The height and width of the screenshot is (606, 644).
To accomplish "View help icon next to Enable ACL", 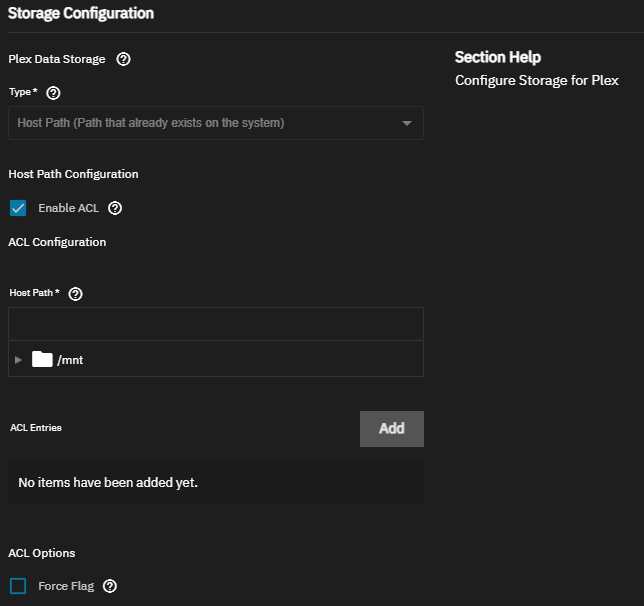I will tap(115, 208).
